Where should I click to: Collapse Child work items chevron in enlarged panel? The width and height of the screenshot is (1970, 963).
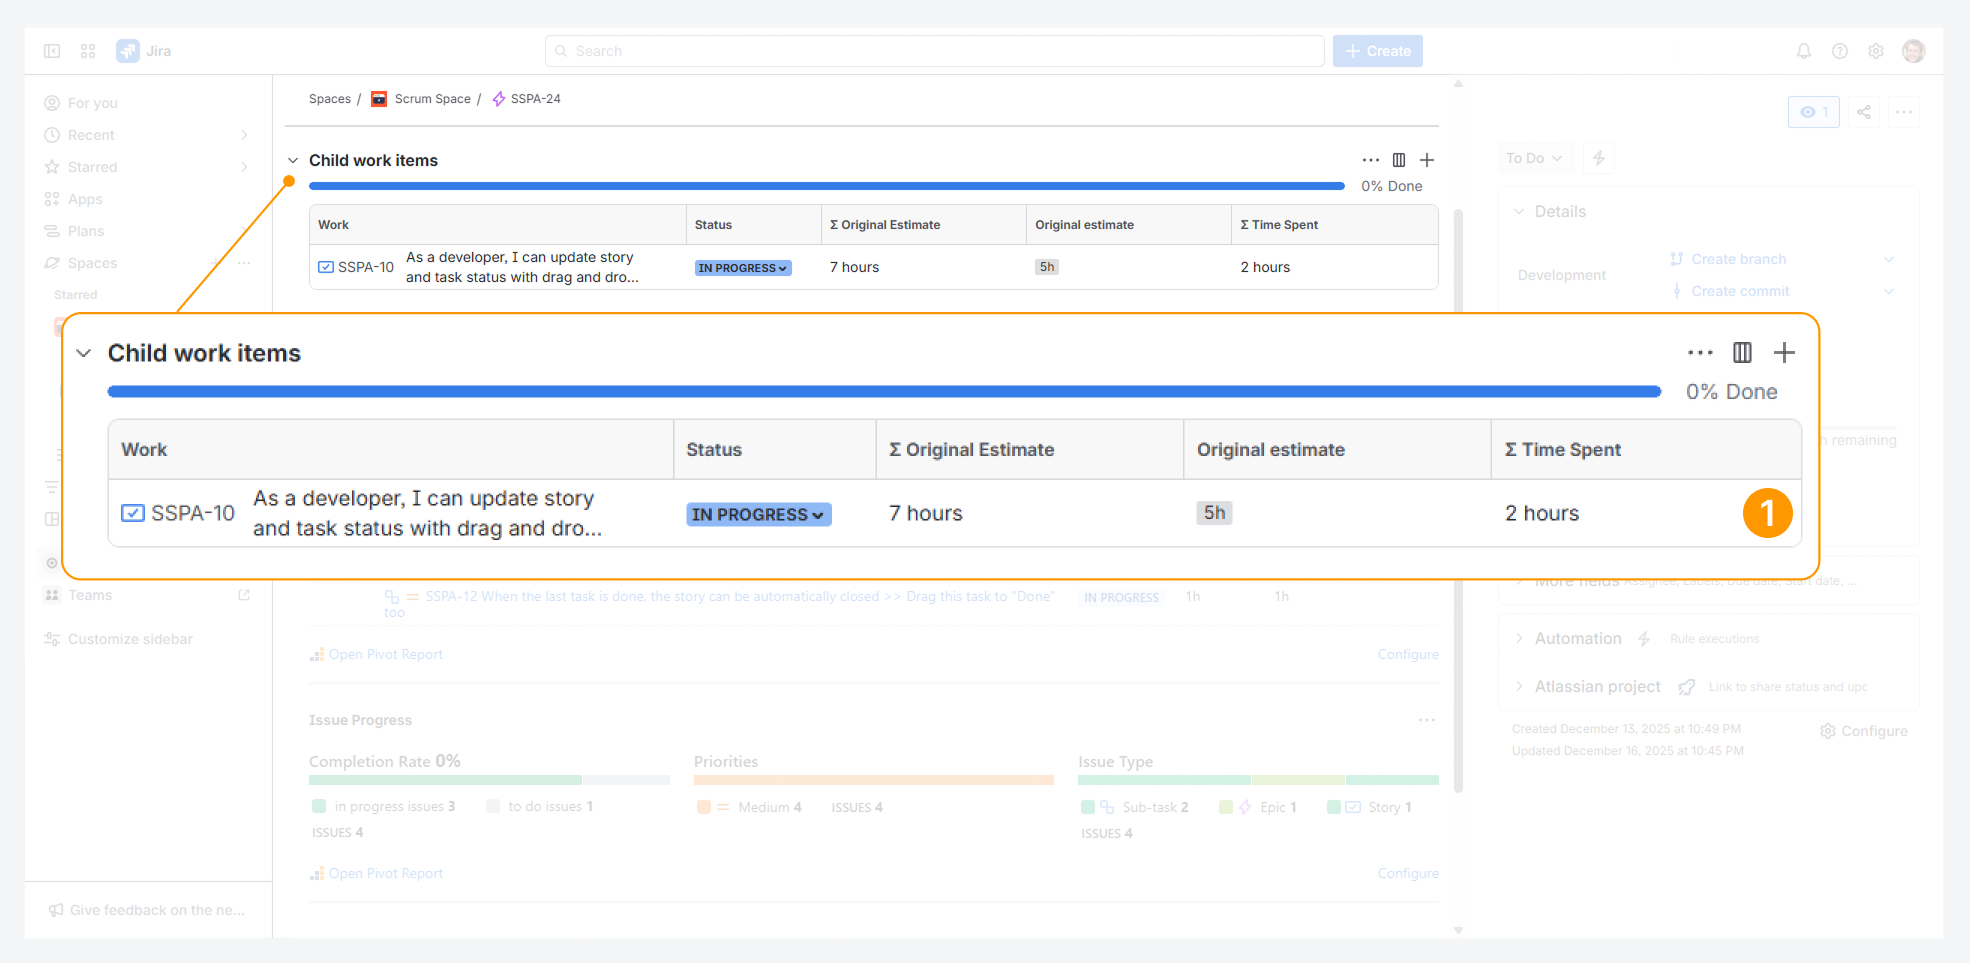point(84,353)
